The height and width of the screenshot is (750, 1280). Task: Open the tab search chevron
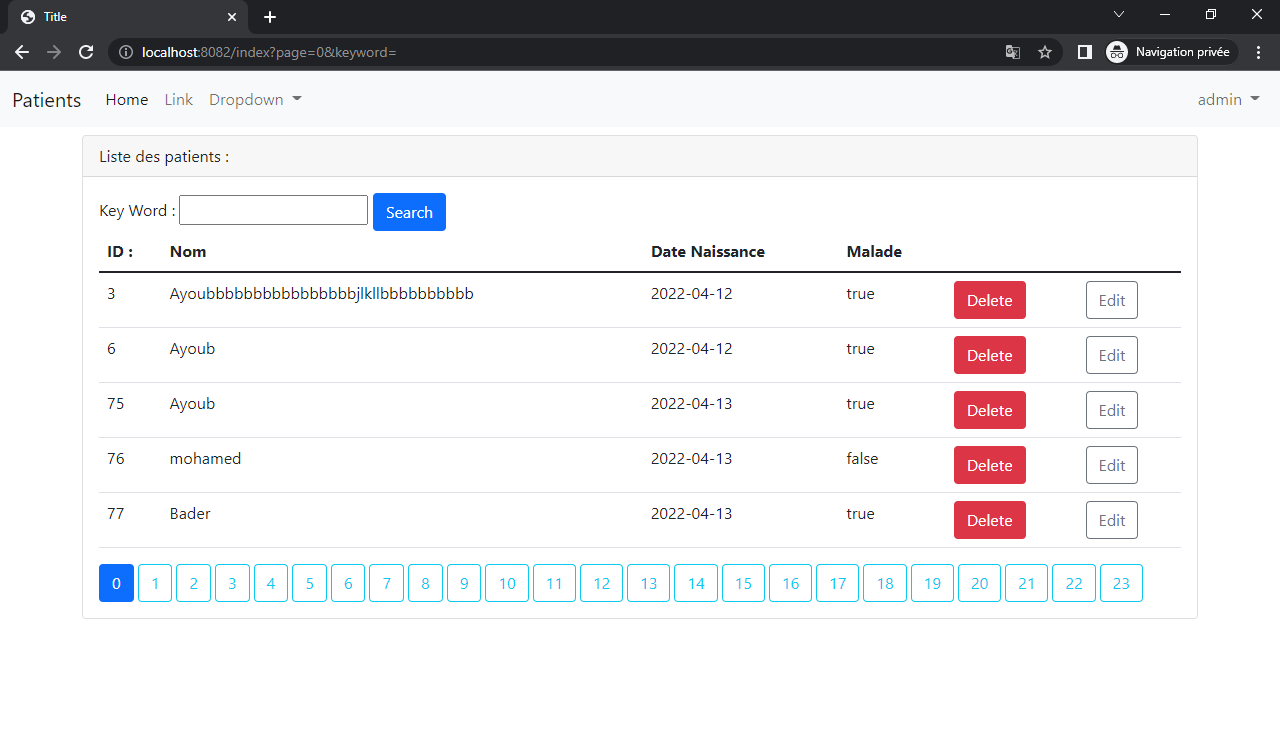point(1119,14)
